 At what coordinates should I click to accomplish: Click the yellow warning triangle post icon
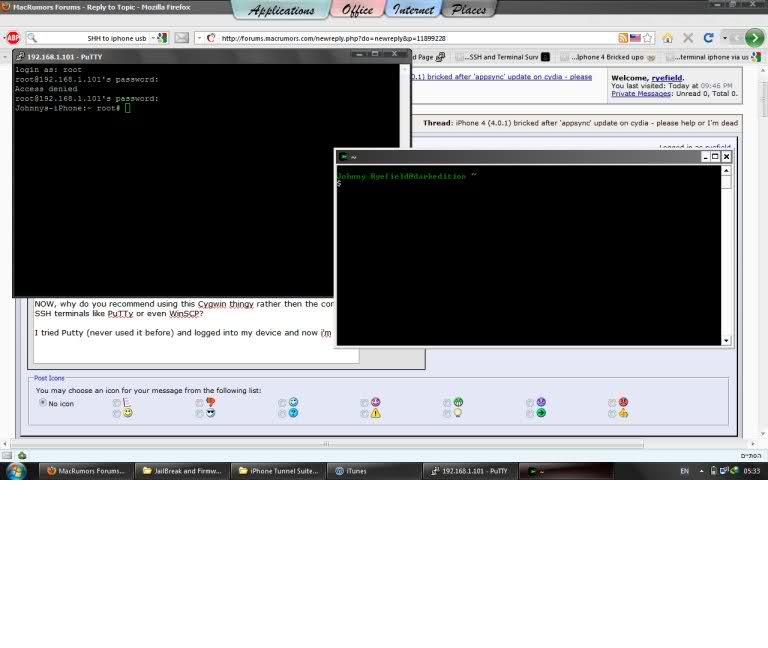pyautogui.click(x=376, y=413)
